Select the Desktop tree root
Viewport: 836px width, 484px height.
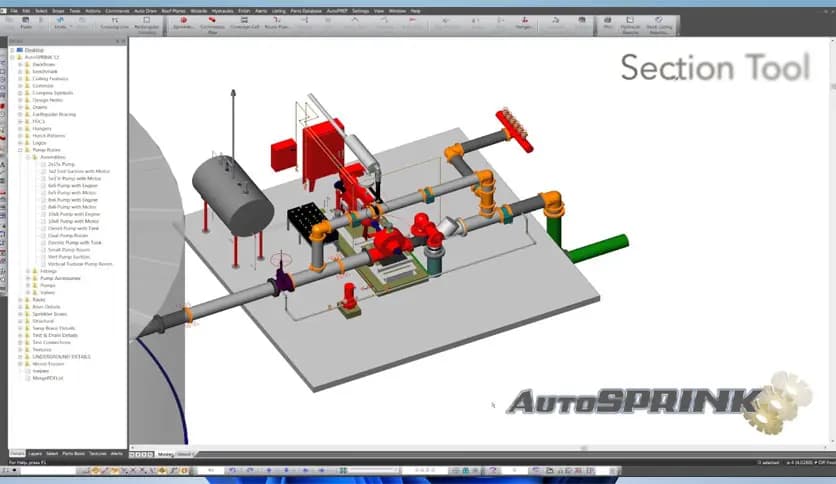point(34,50)
